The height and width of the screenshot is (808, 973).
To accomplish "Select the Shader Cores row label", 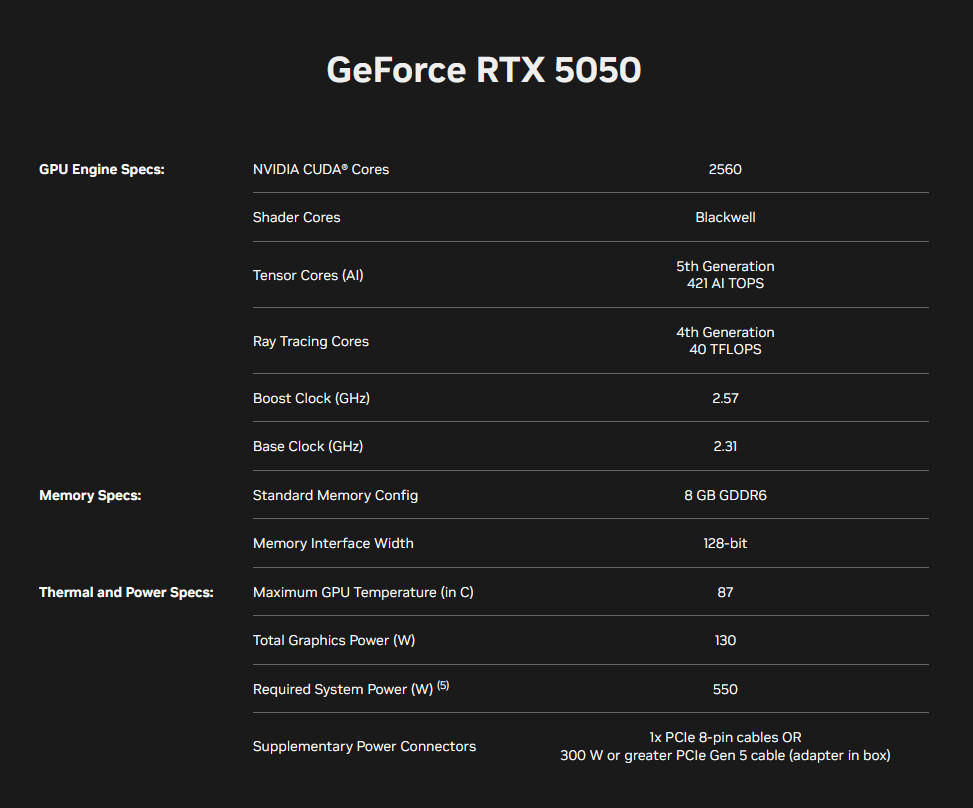I will 296,217.
